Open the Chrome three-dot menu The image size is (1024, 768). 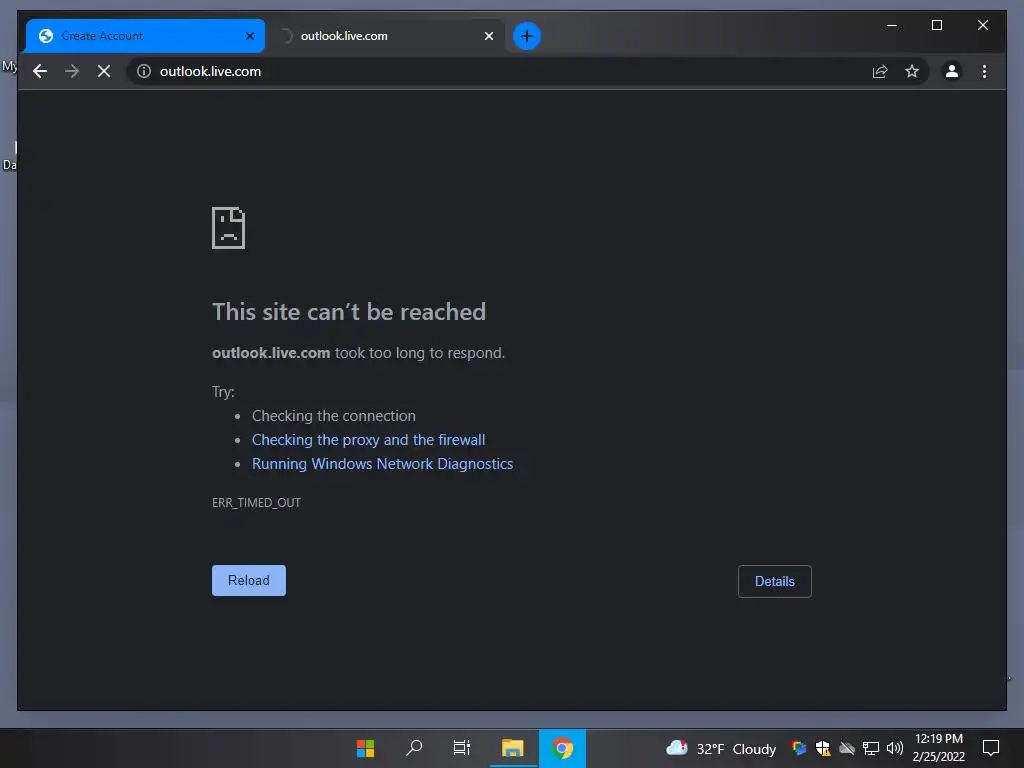pos(984,71)
